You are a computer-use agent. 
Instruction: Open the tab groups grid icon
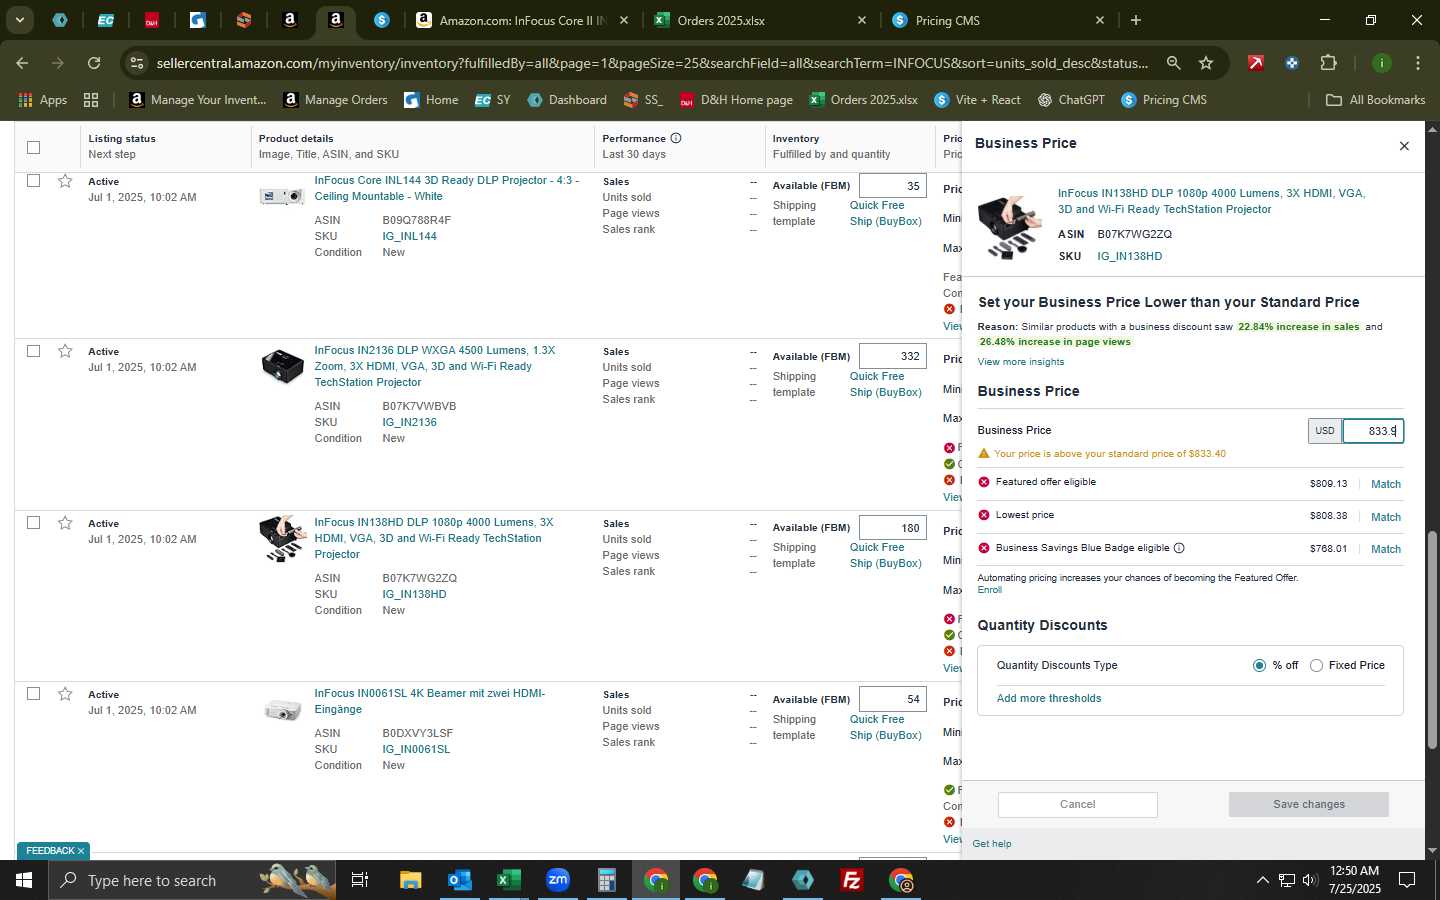click(91, 100)
